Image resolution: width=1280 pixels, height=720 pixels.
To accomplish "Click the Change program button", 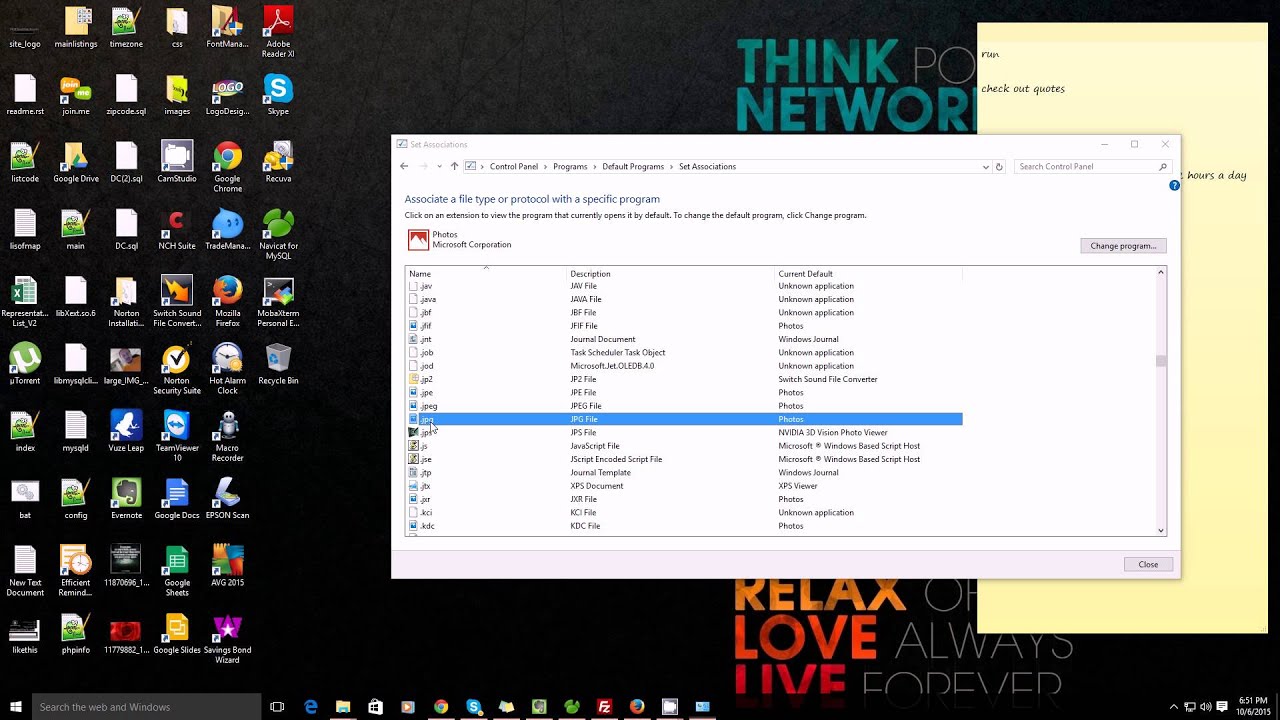I will click(1123, 246).
